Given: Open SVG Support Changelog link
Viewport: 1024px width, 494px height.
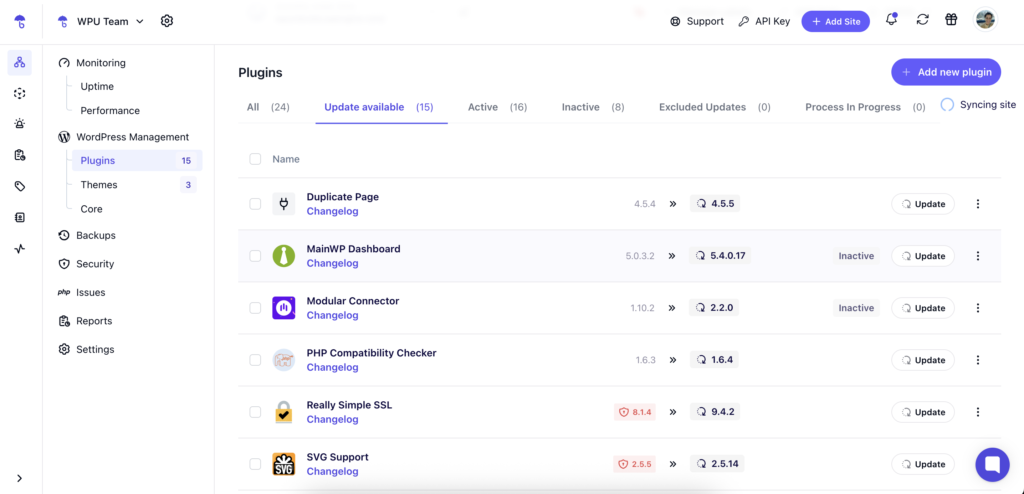Looking at the screenshot, I should tap(332, 471).
